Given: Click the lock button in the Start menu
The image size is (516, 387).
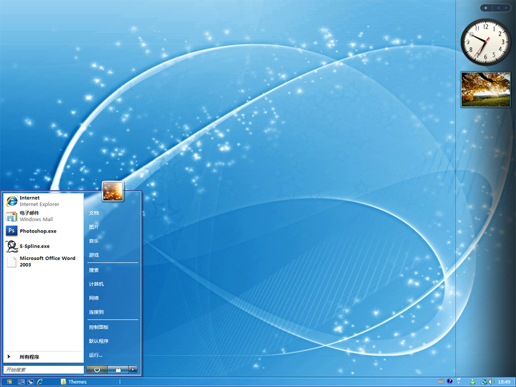Looking at the screenshot, I should [x=118, y=370].
